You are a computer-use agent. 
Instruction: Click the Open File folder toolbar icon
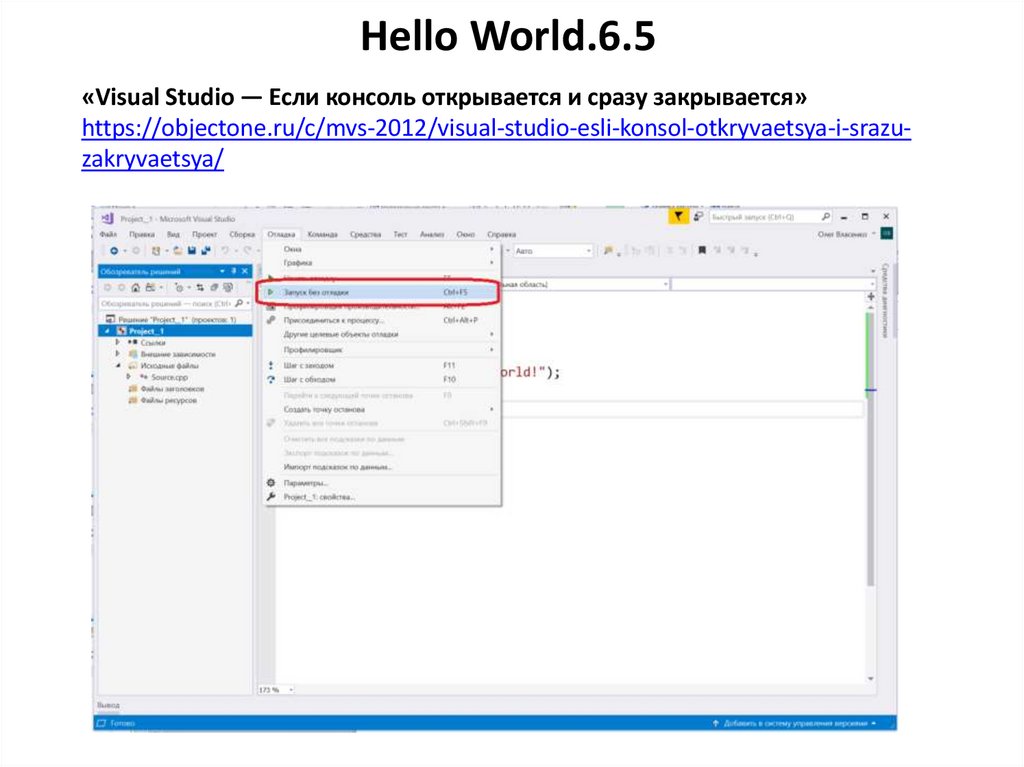click(178, 251)
